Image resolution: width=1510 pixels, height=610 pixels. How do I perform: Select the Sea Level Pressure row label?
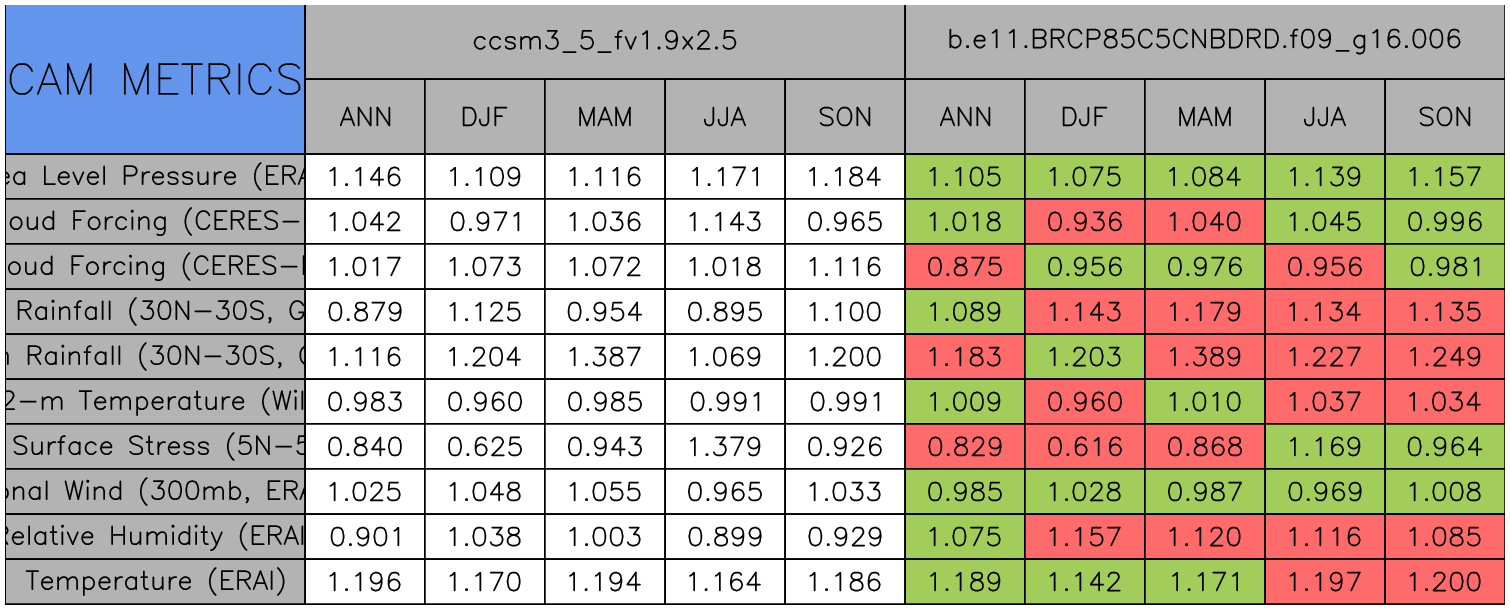tap(155, 177)
